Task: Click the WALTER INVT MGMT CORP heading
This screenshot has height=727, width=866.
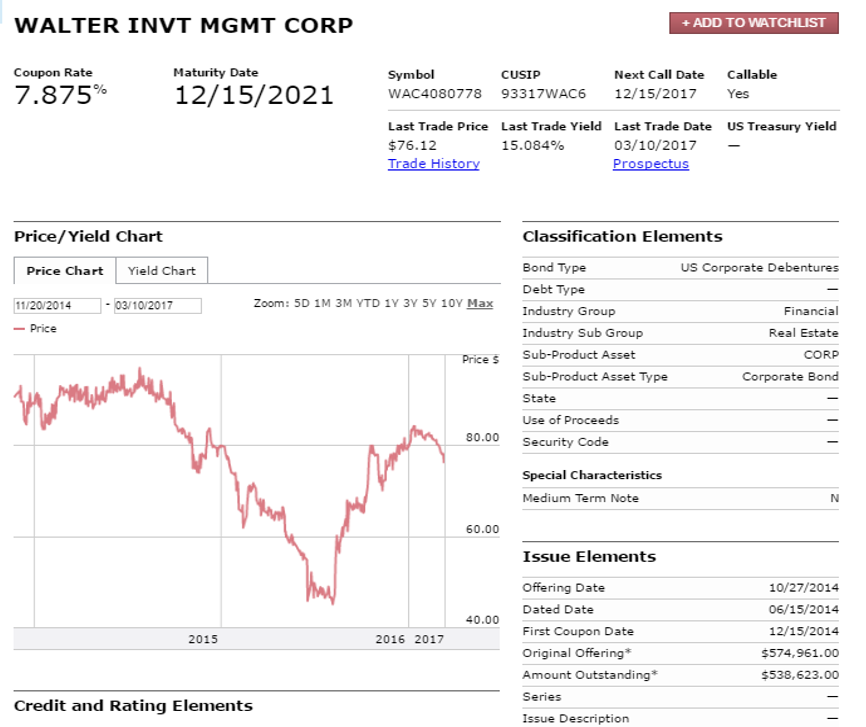Action: (x=183, y=25)
